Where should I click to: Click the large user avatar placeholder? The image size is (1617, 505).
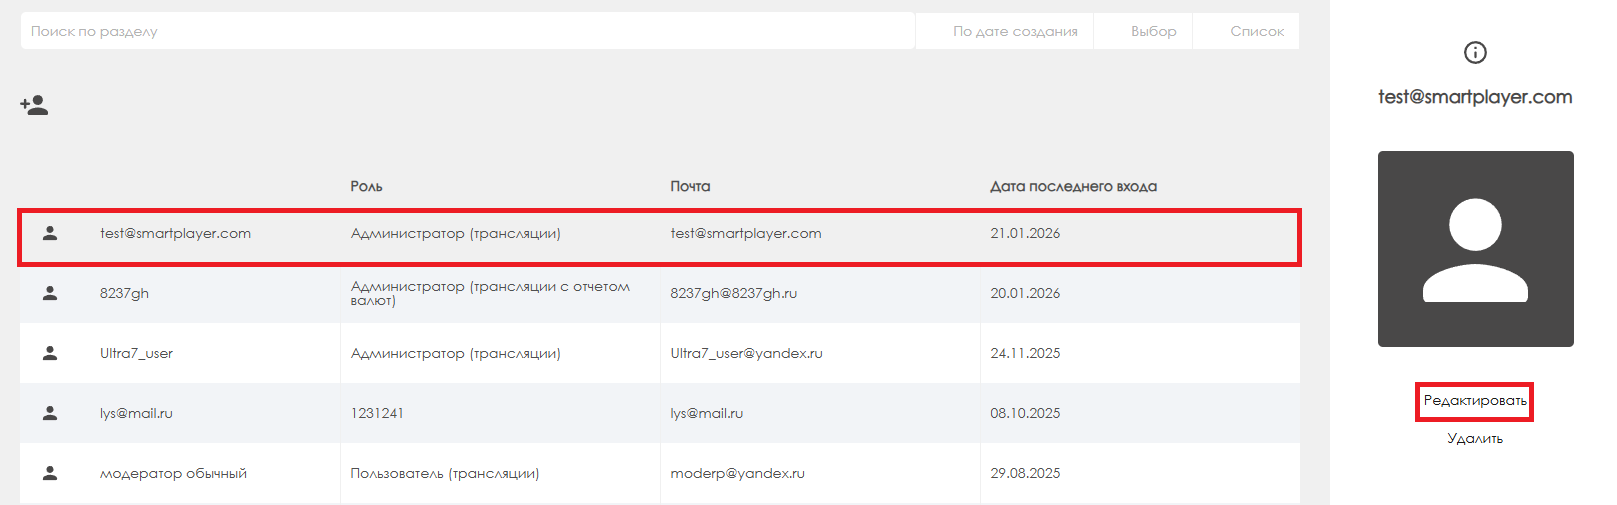pyautogui.click(x=1475, y=249)
